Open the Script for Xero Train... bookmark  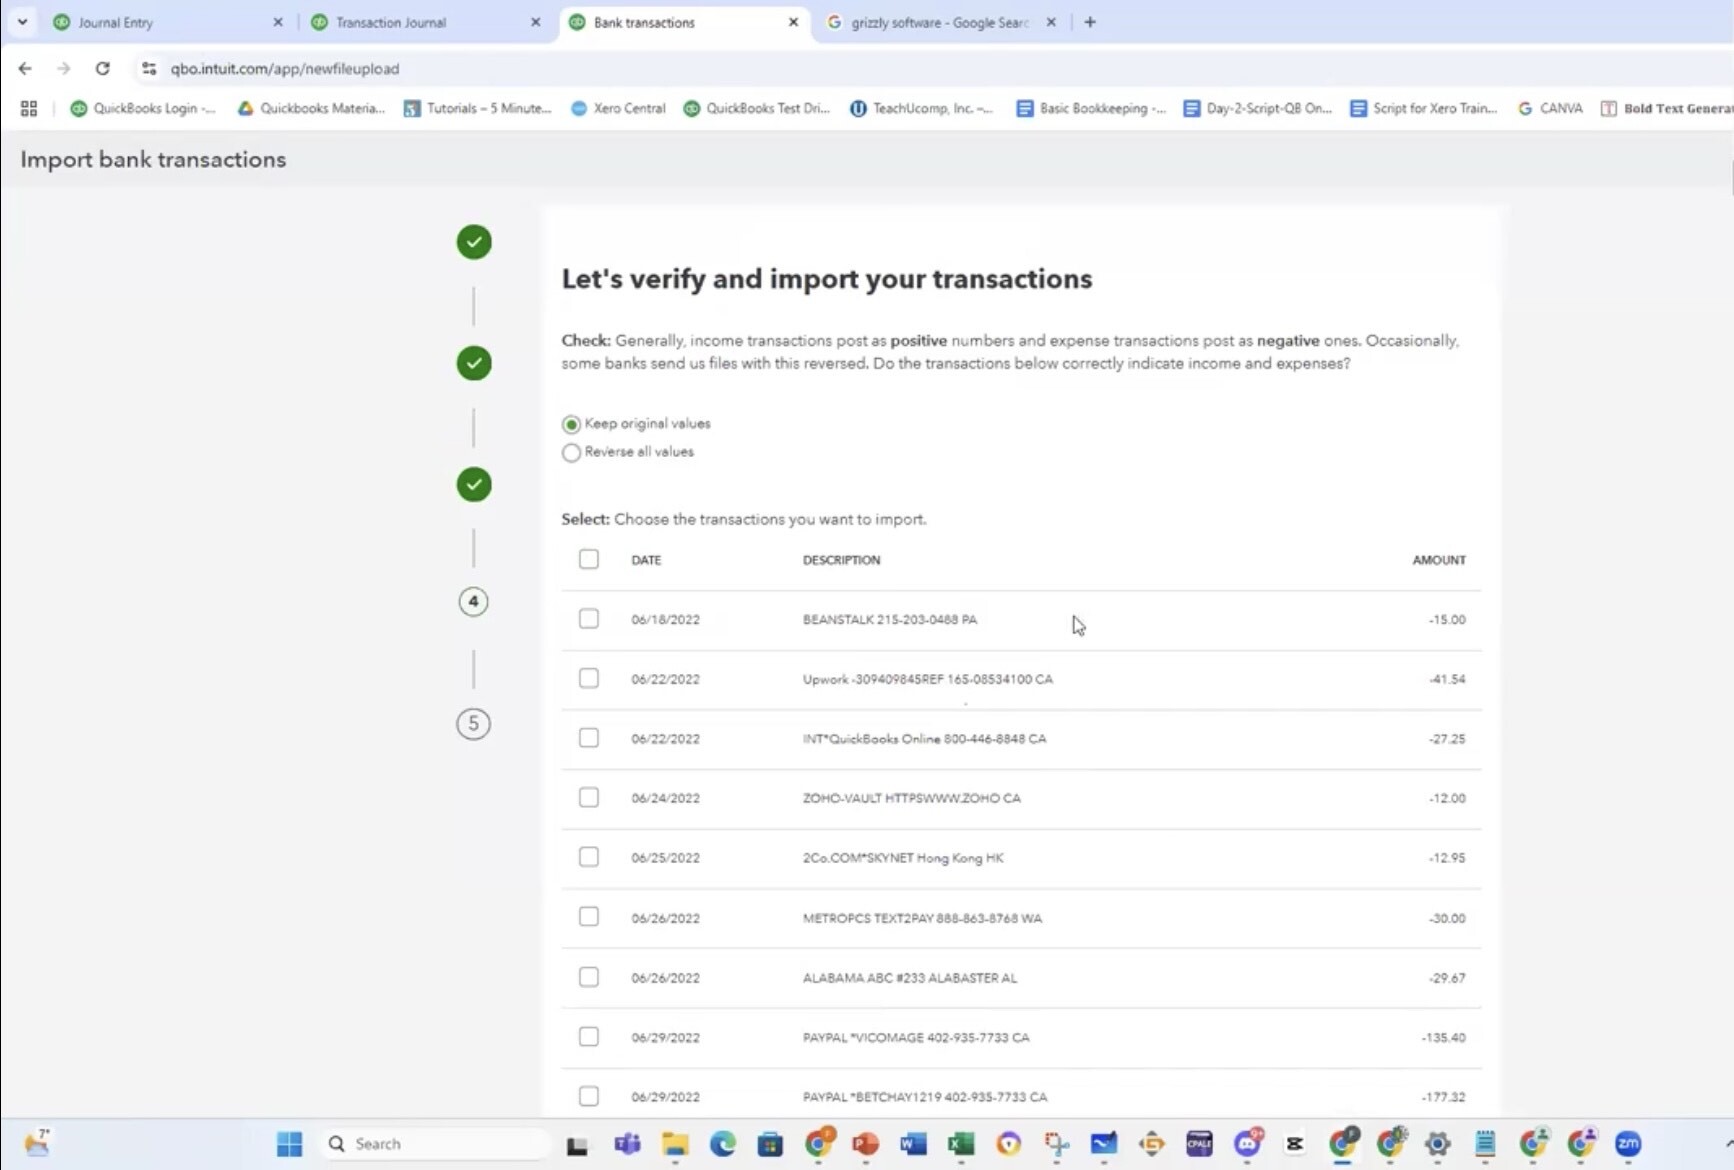pyautogui.click(x=1424, y=108)
